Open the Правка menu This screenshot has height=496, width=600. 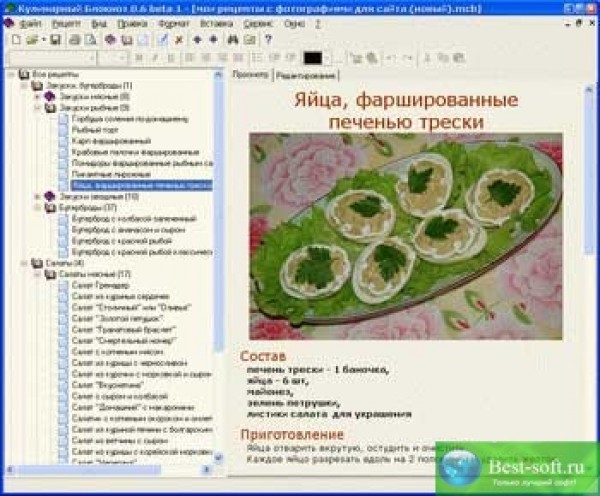[132, 24]
